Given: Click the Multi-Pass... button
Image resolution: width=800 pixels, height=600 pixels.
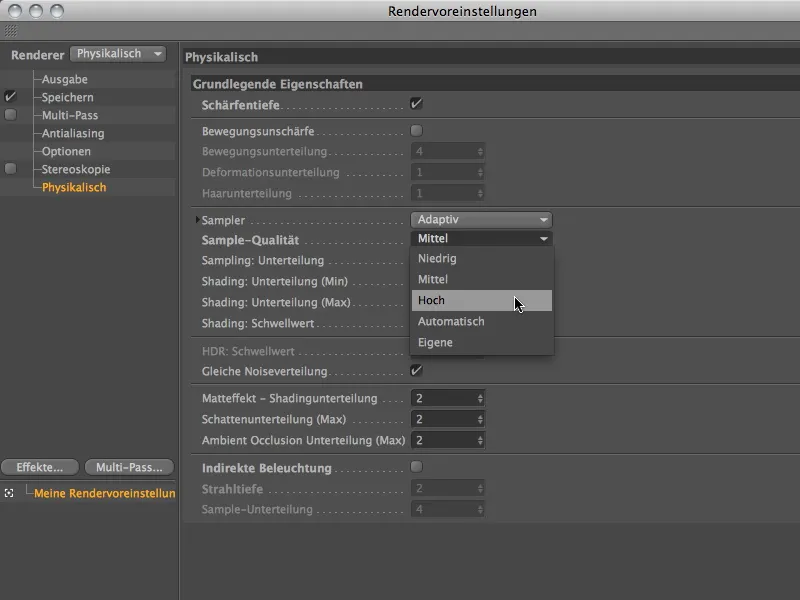Looking at the screenshot, I should tap(129, 467).
